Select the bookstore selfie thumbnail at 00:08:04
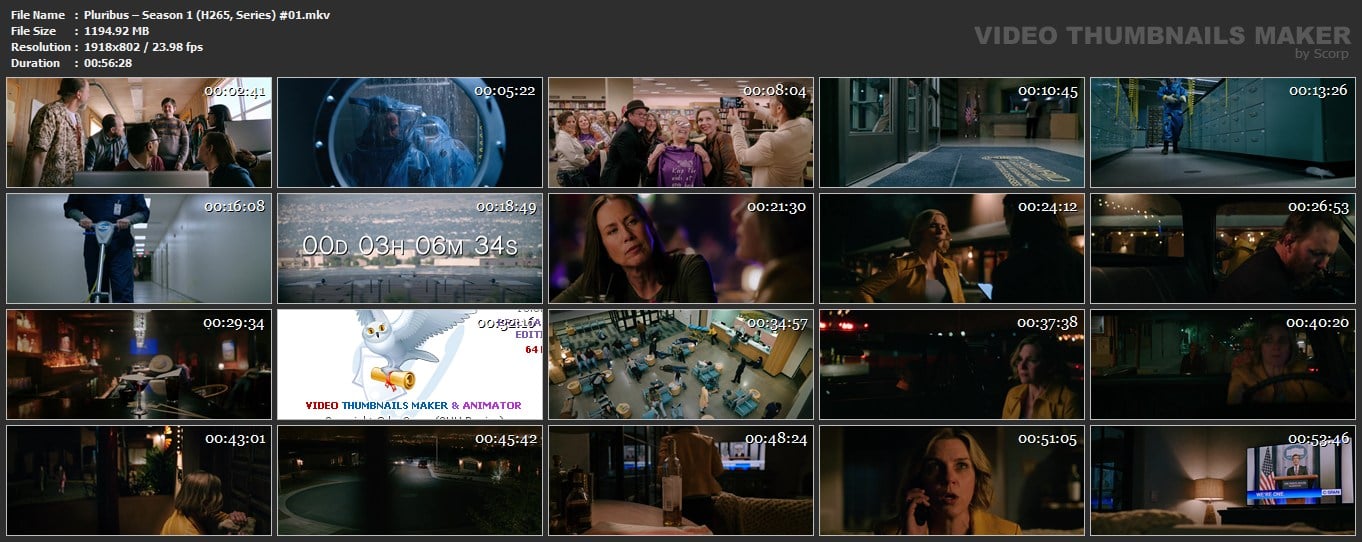The width and height of the screenshot is (1362, 542). 681,133
